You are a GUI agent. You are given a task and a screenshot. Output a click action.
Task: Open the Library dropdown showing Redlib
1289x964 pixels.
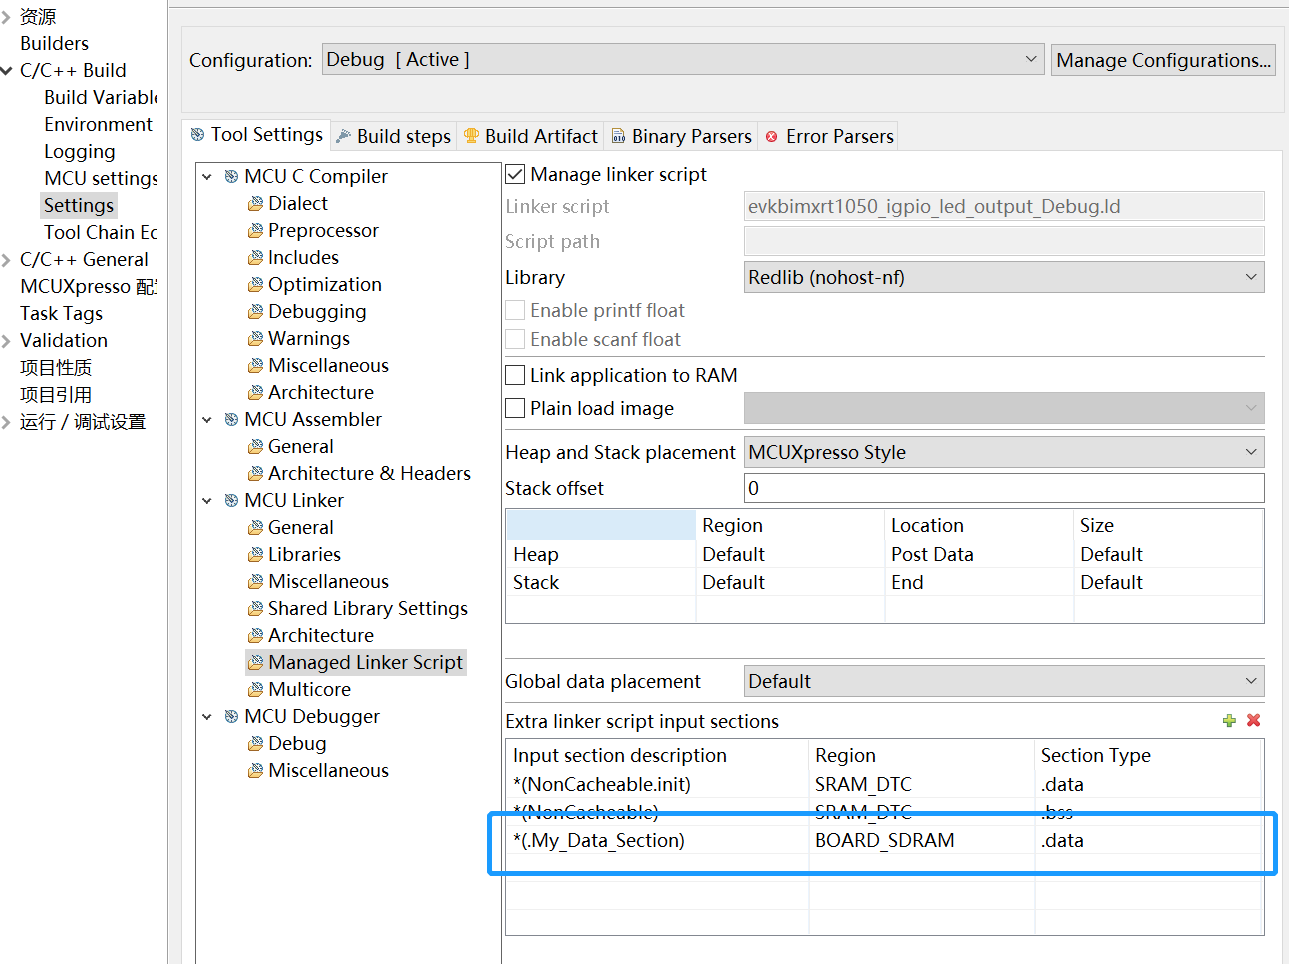coord(1003,277)
